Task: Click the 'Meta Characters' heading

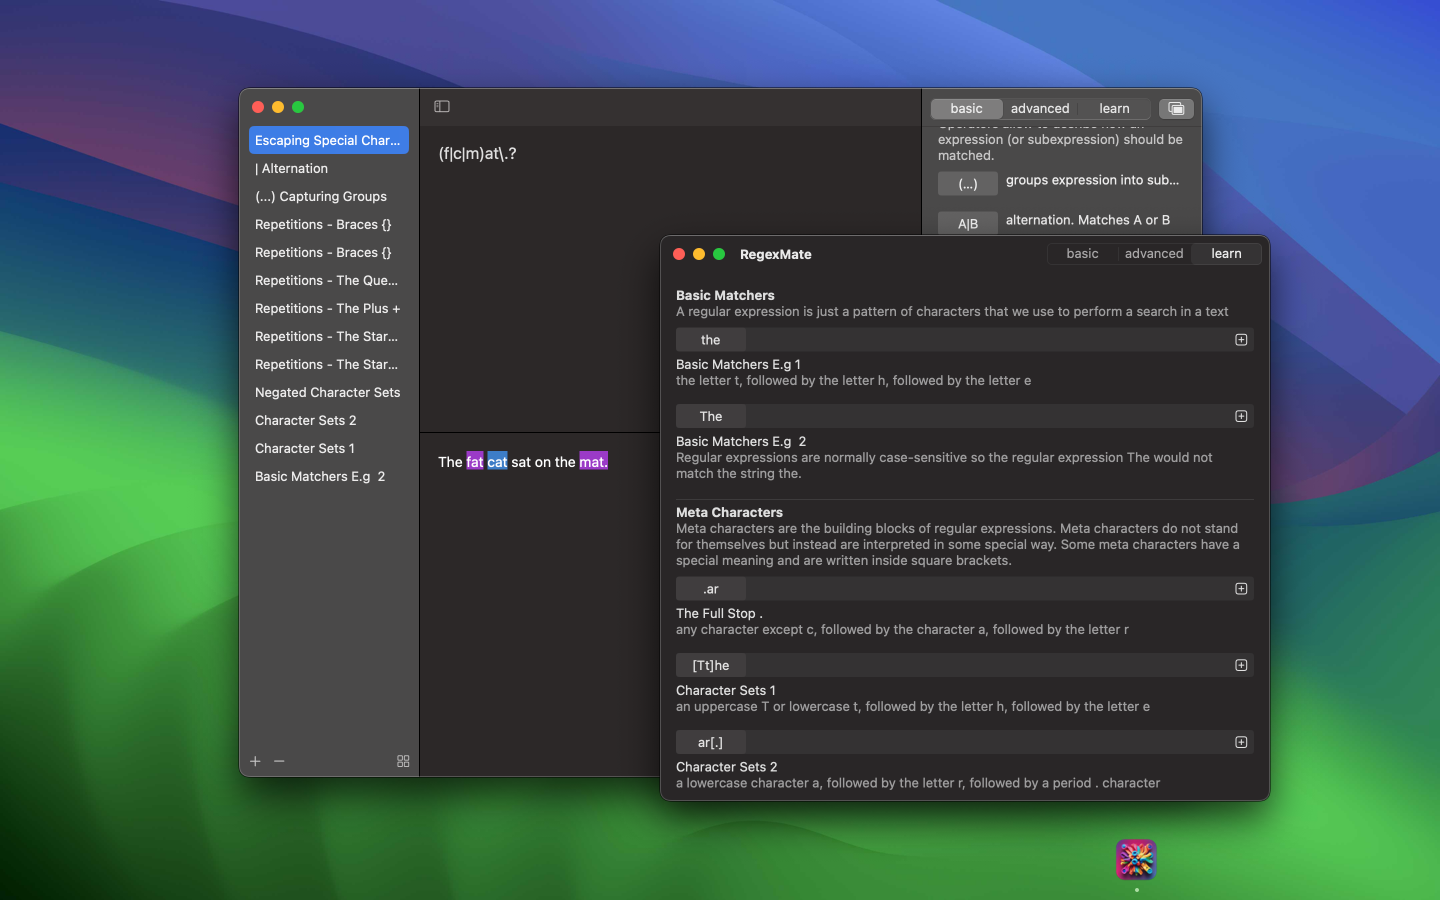Action: pyautogui.click(x=729, y=512)
